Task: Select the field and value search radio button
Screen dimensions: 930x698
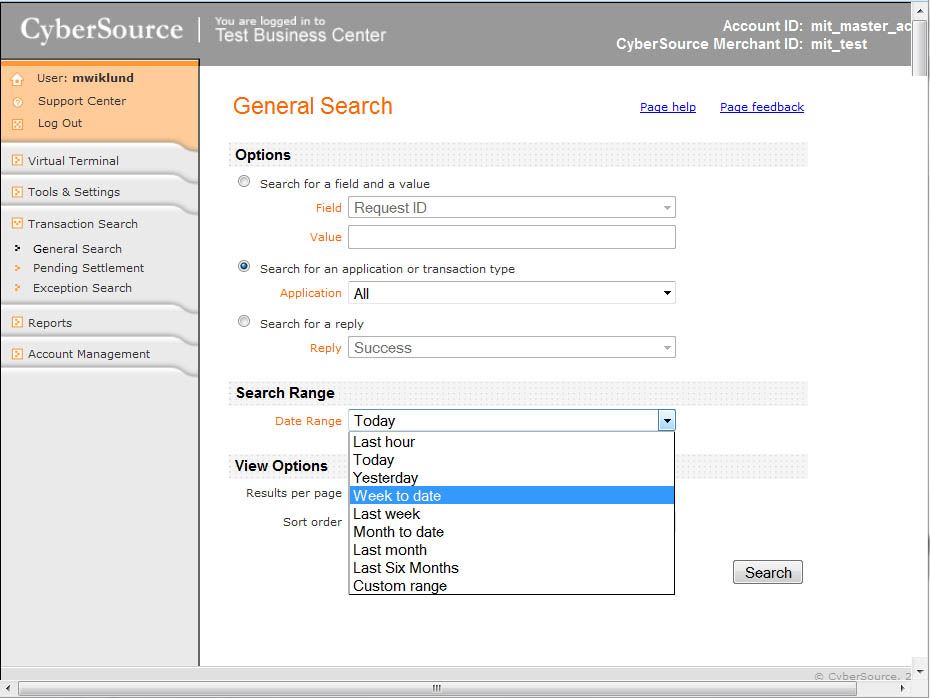Action: point(244,182)
